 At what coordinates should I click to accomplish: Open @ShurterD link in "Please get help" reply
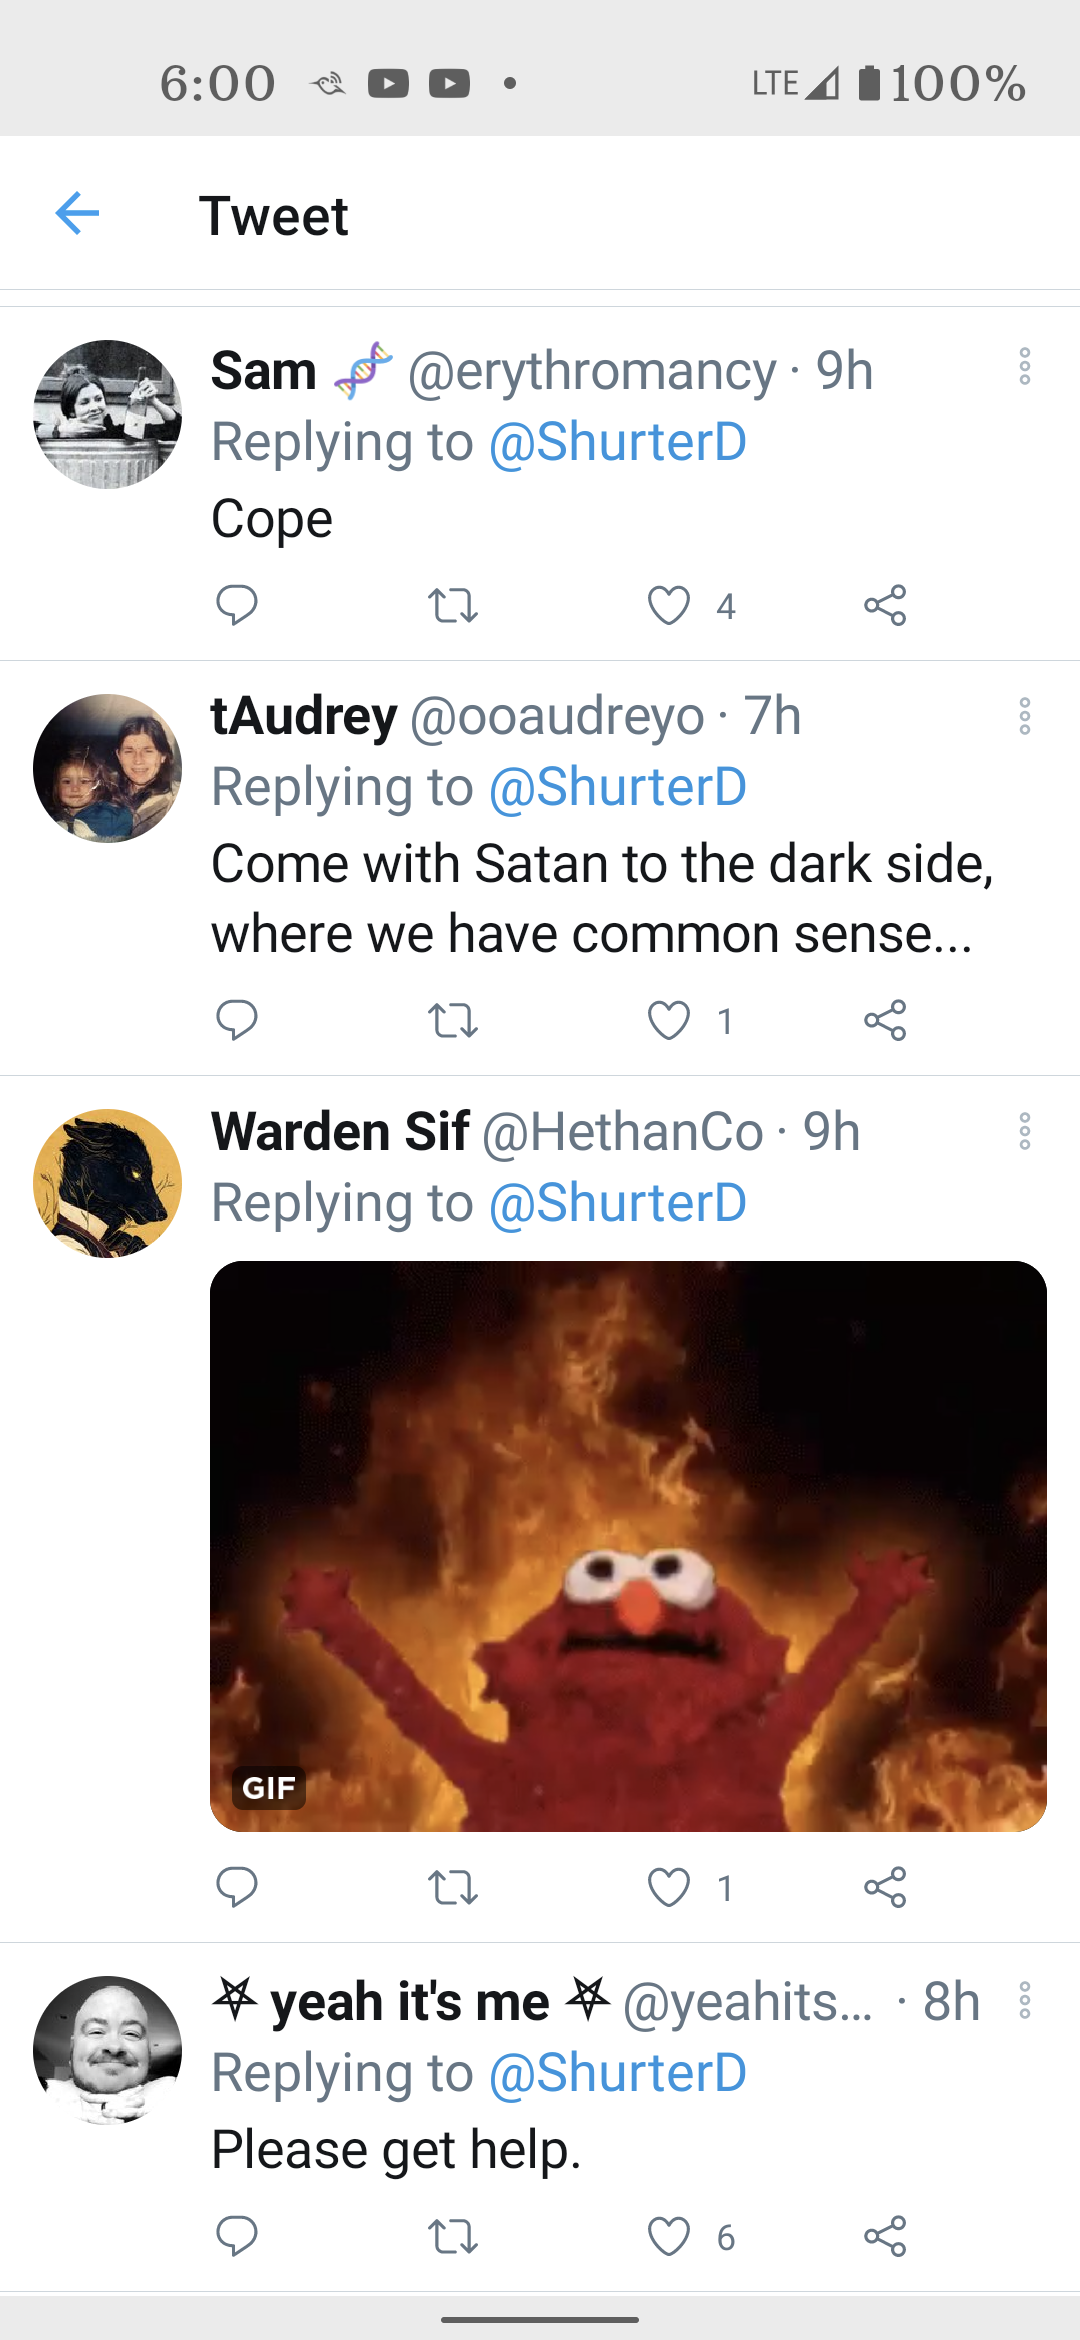pos(617,2073)
